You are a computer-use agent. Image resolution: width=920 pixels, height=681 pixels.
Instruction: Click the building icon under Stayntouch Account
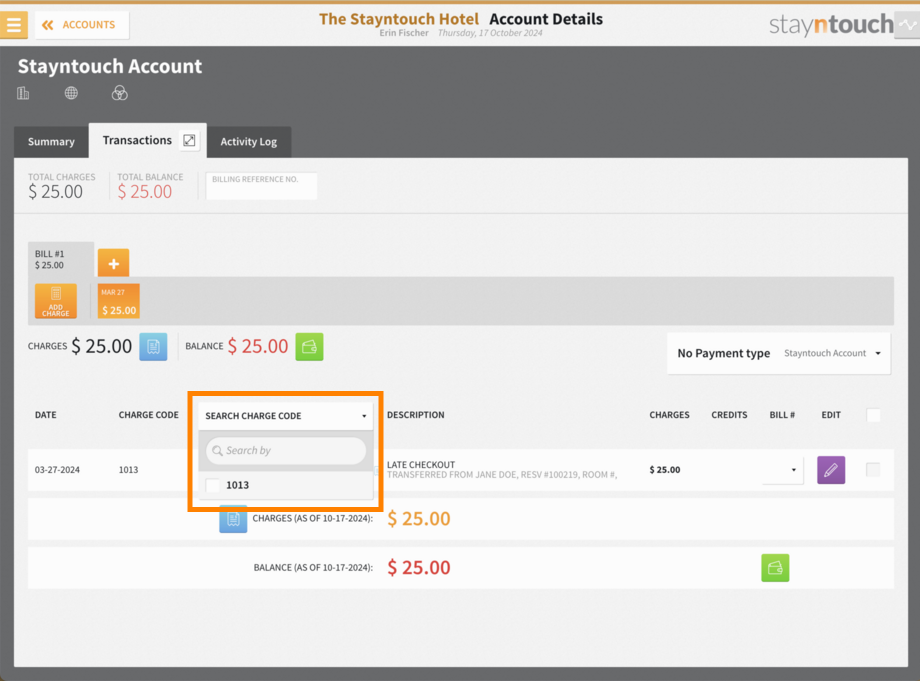(23, 93)
